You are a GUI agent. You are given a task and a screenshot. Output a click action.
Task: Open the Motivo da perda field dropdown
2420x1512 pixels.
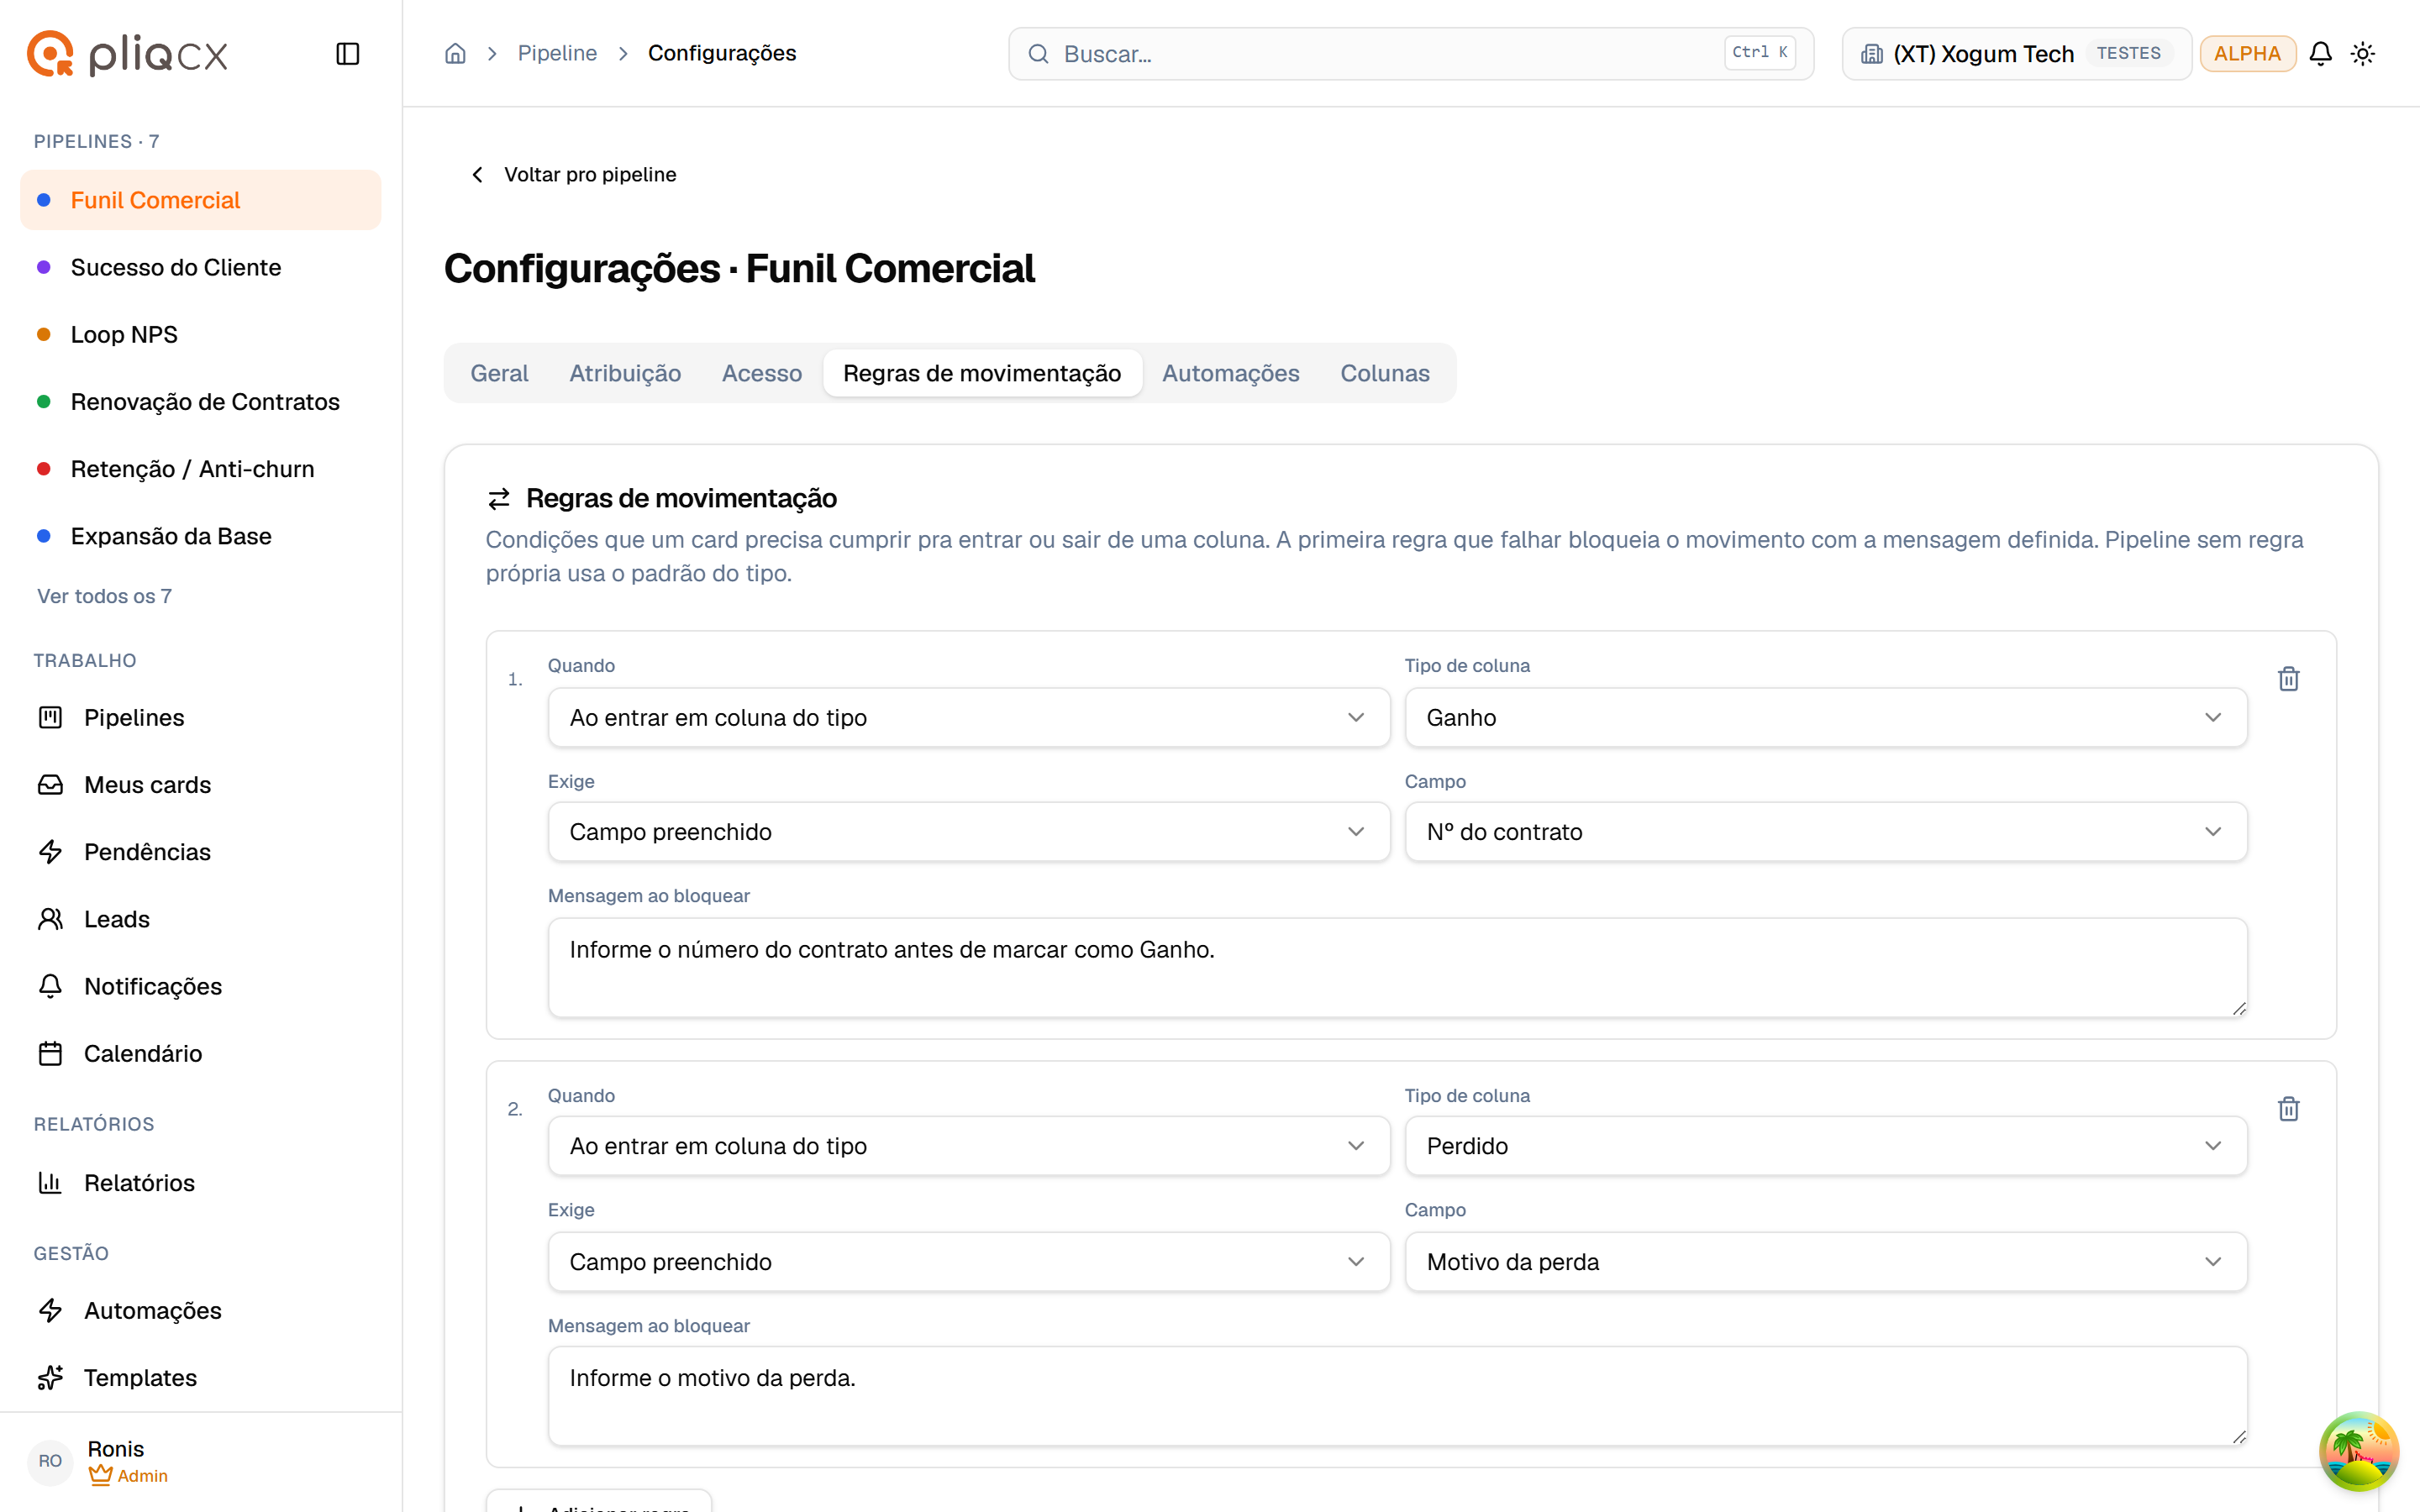coord(1825,1261)
